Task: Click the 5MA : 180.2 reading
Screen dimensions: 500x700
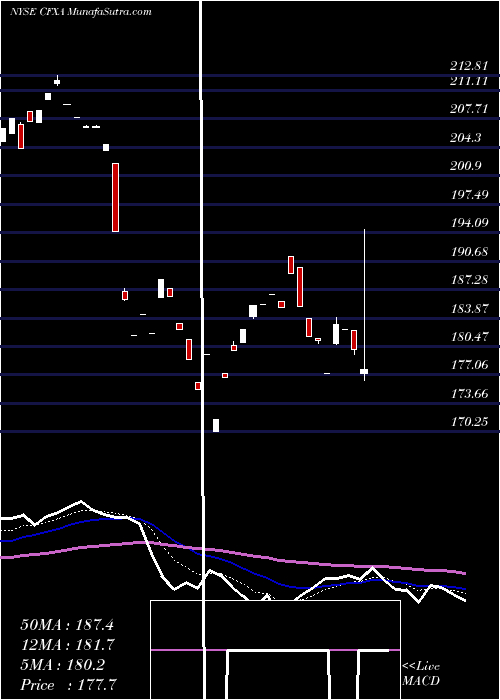Action: click(x=62, y=665)
